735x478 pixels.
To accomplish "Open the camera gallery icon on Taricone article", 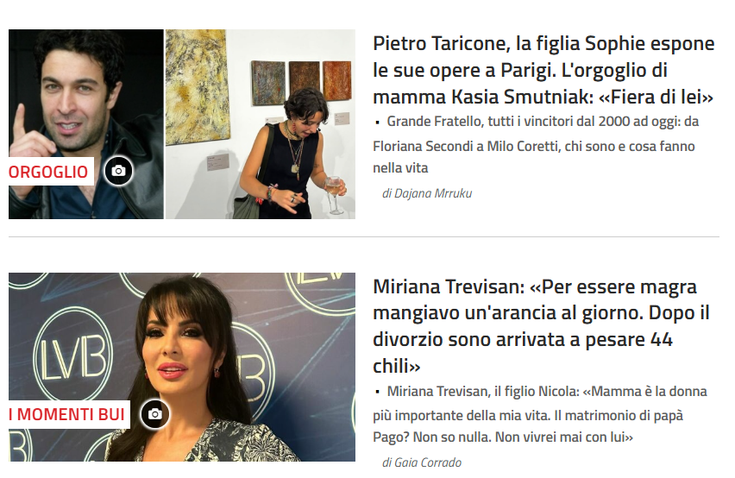I will [118, 171].
